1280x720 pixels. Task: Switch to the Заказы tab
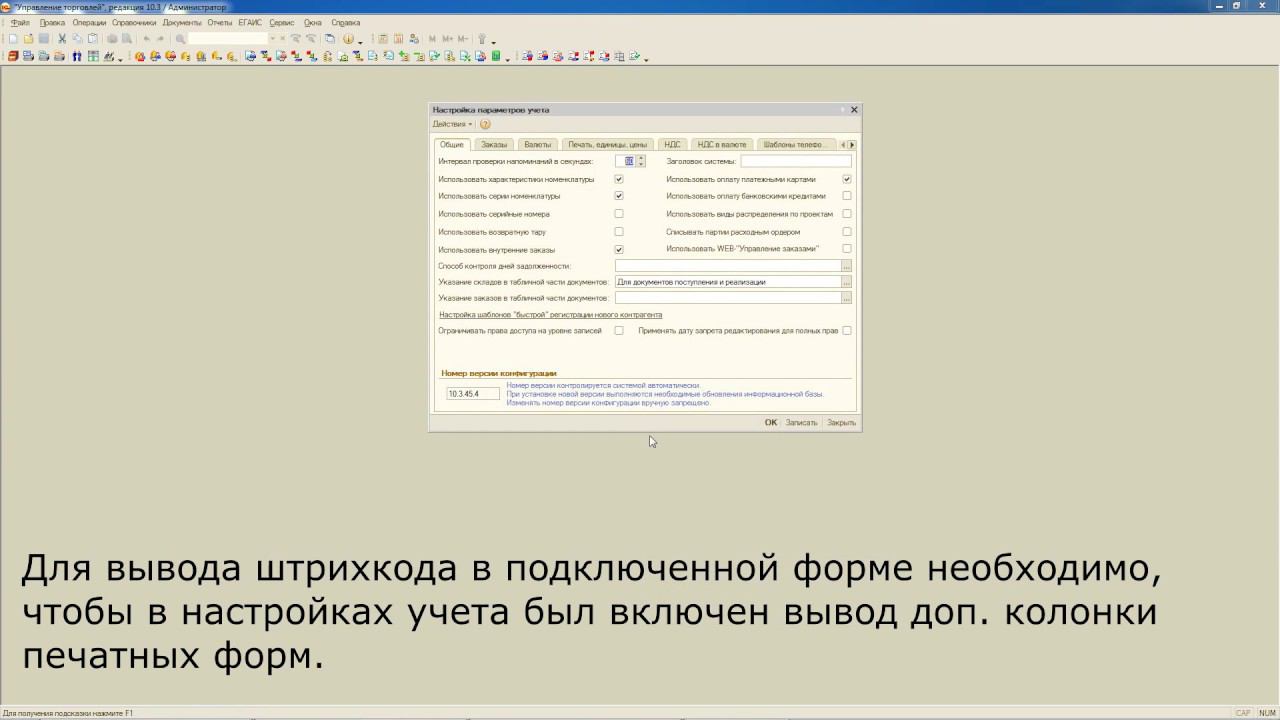(x=494, y=144)
